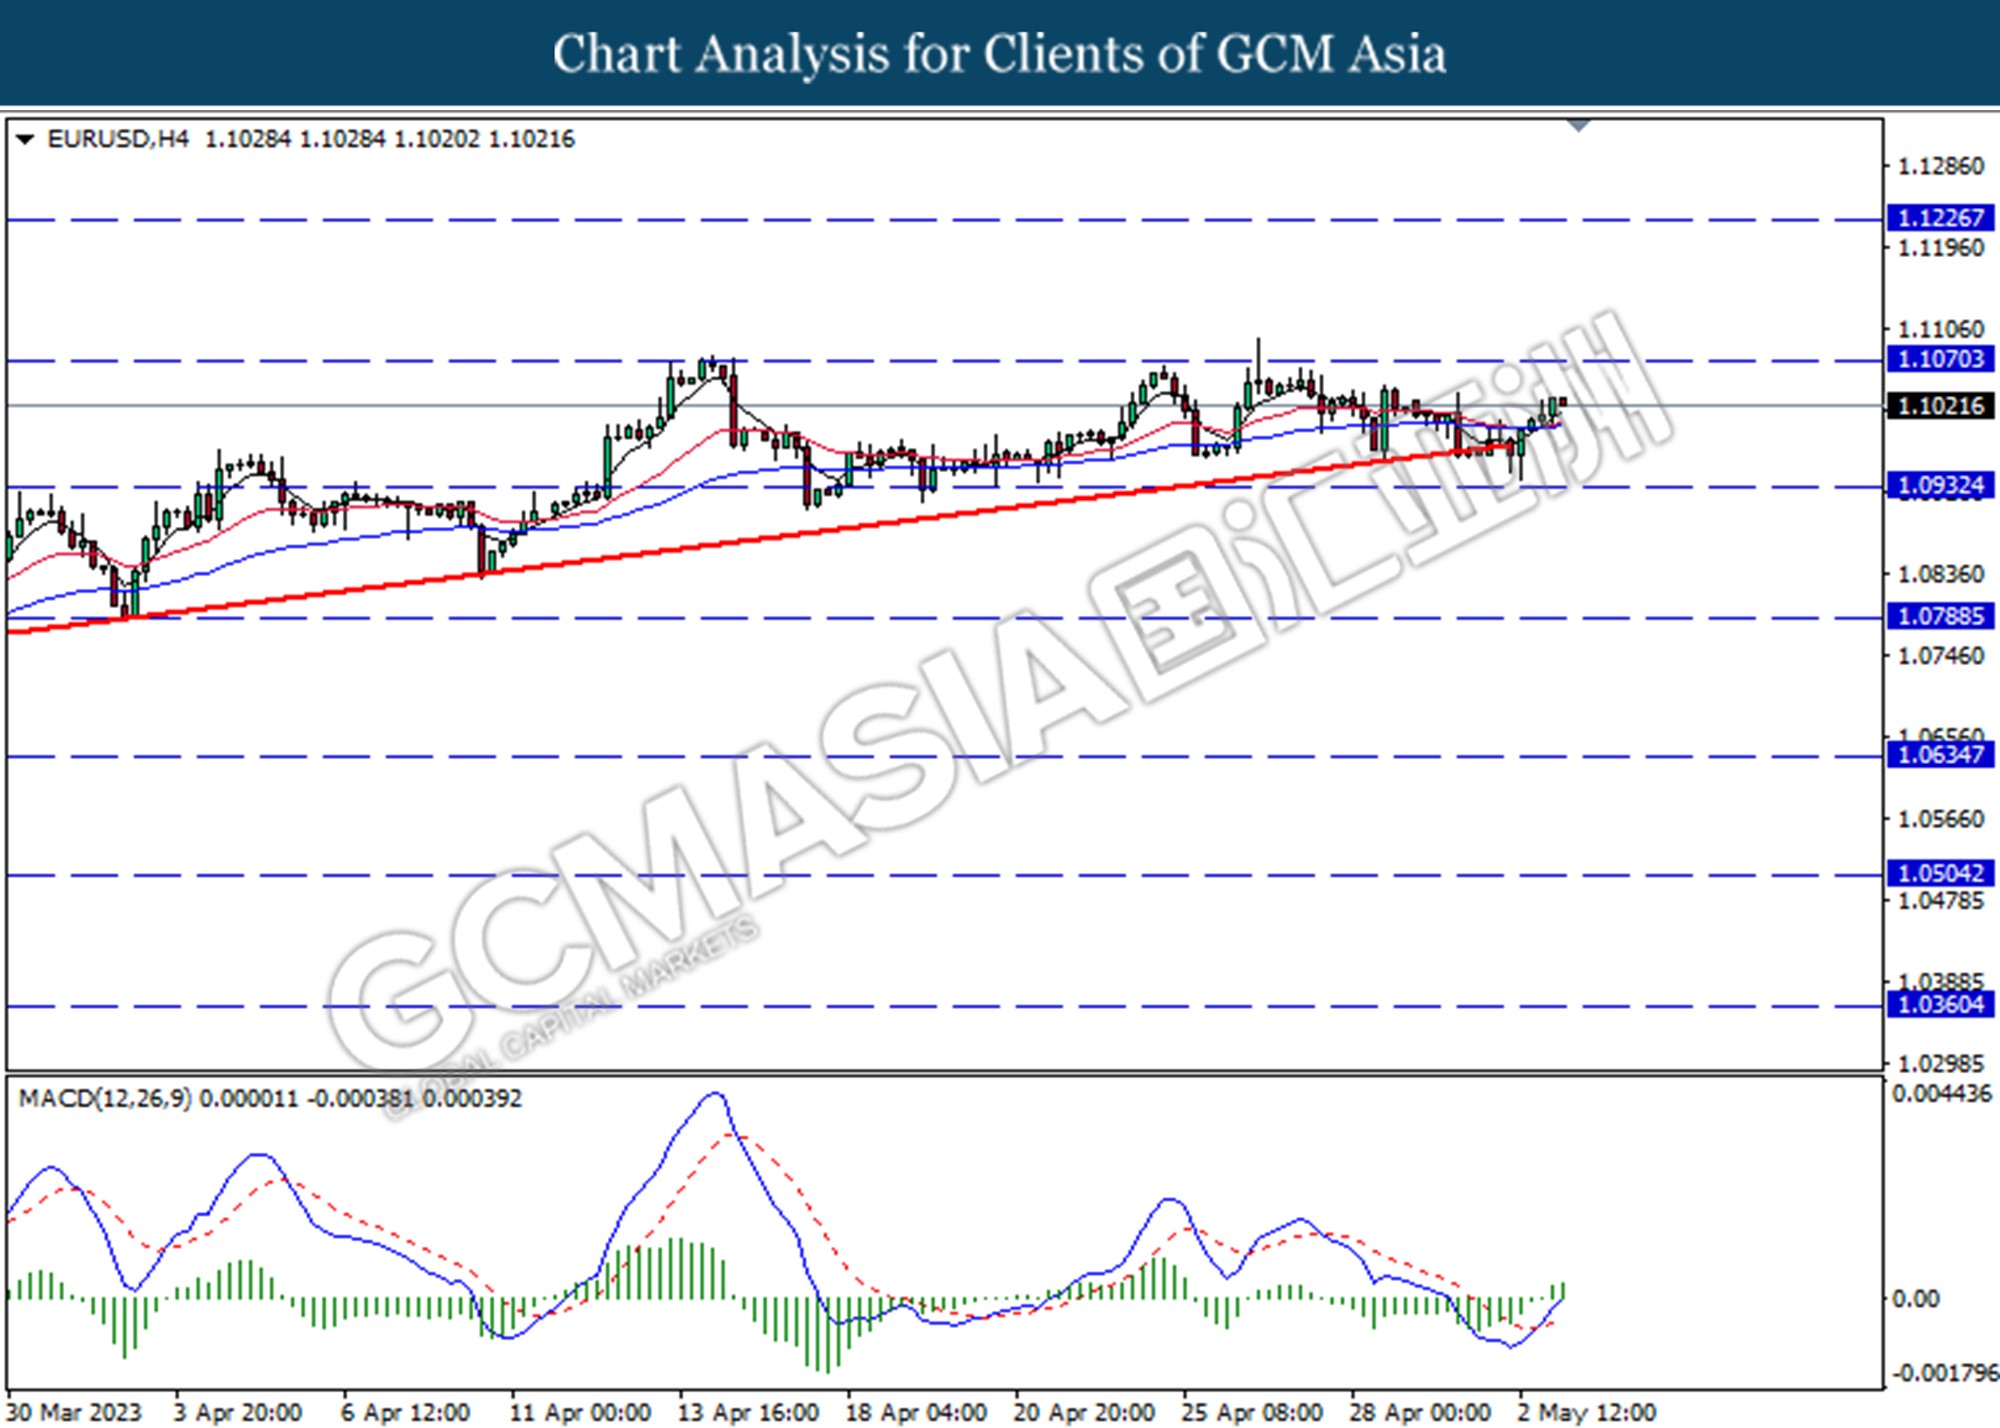
Task: Click the 30 Mar 2023 date label
Action: coord(74,1412)
